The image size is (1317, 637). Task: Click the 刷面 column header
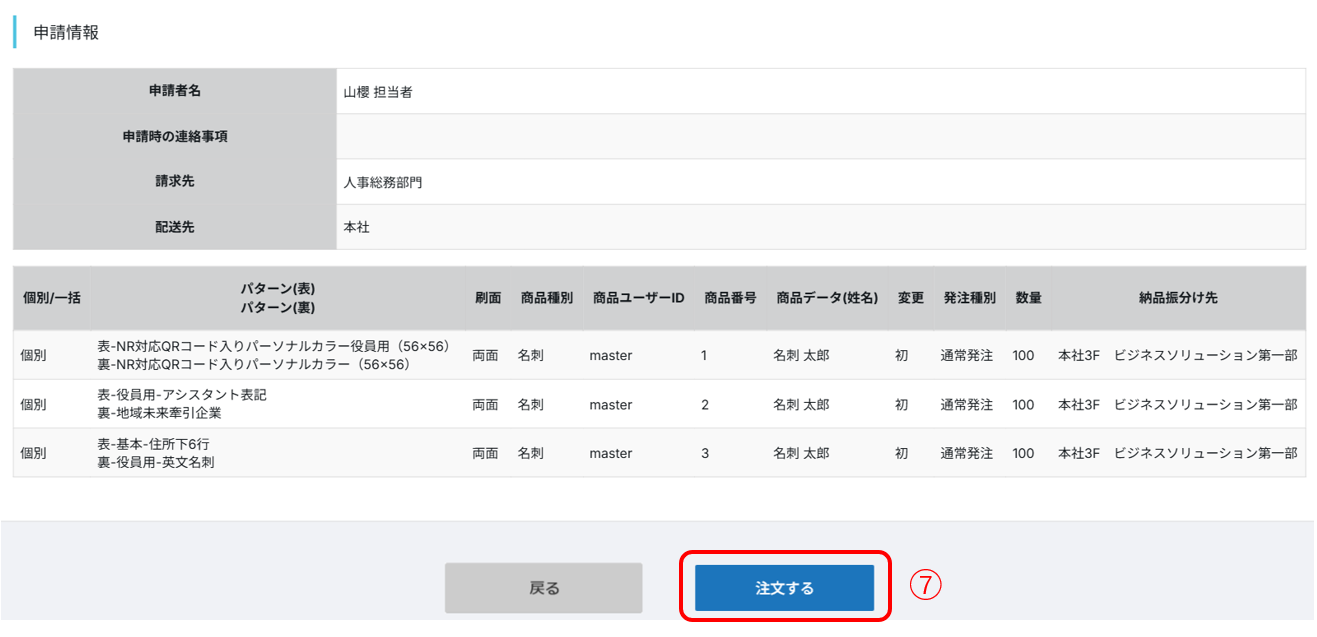coord(487,298)
